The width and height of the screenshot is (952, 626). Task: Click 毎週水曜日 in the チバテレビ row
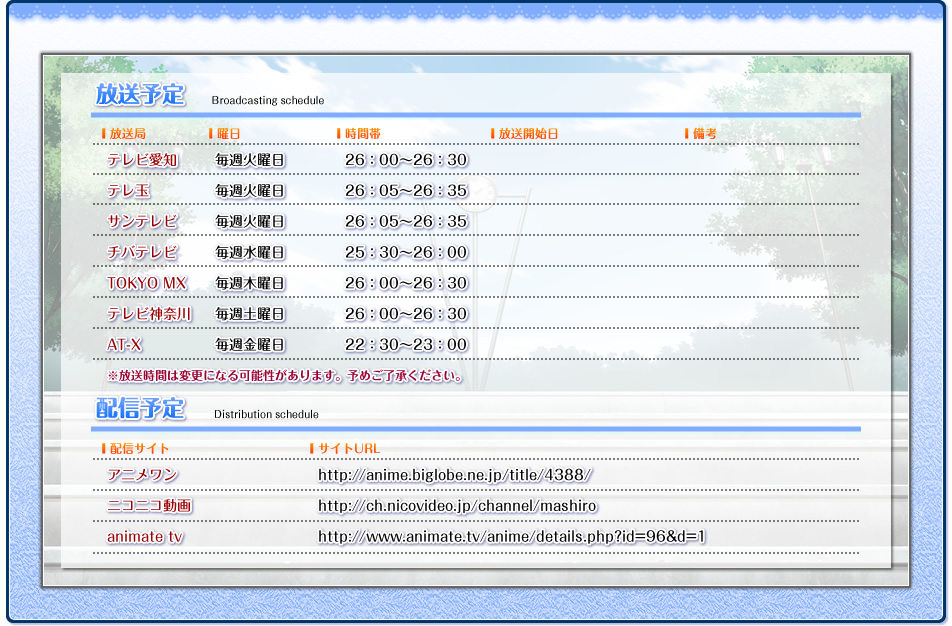coord(250,253)
